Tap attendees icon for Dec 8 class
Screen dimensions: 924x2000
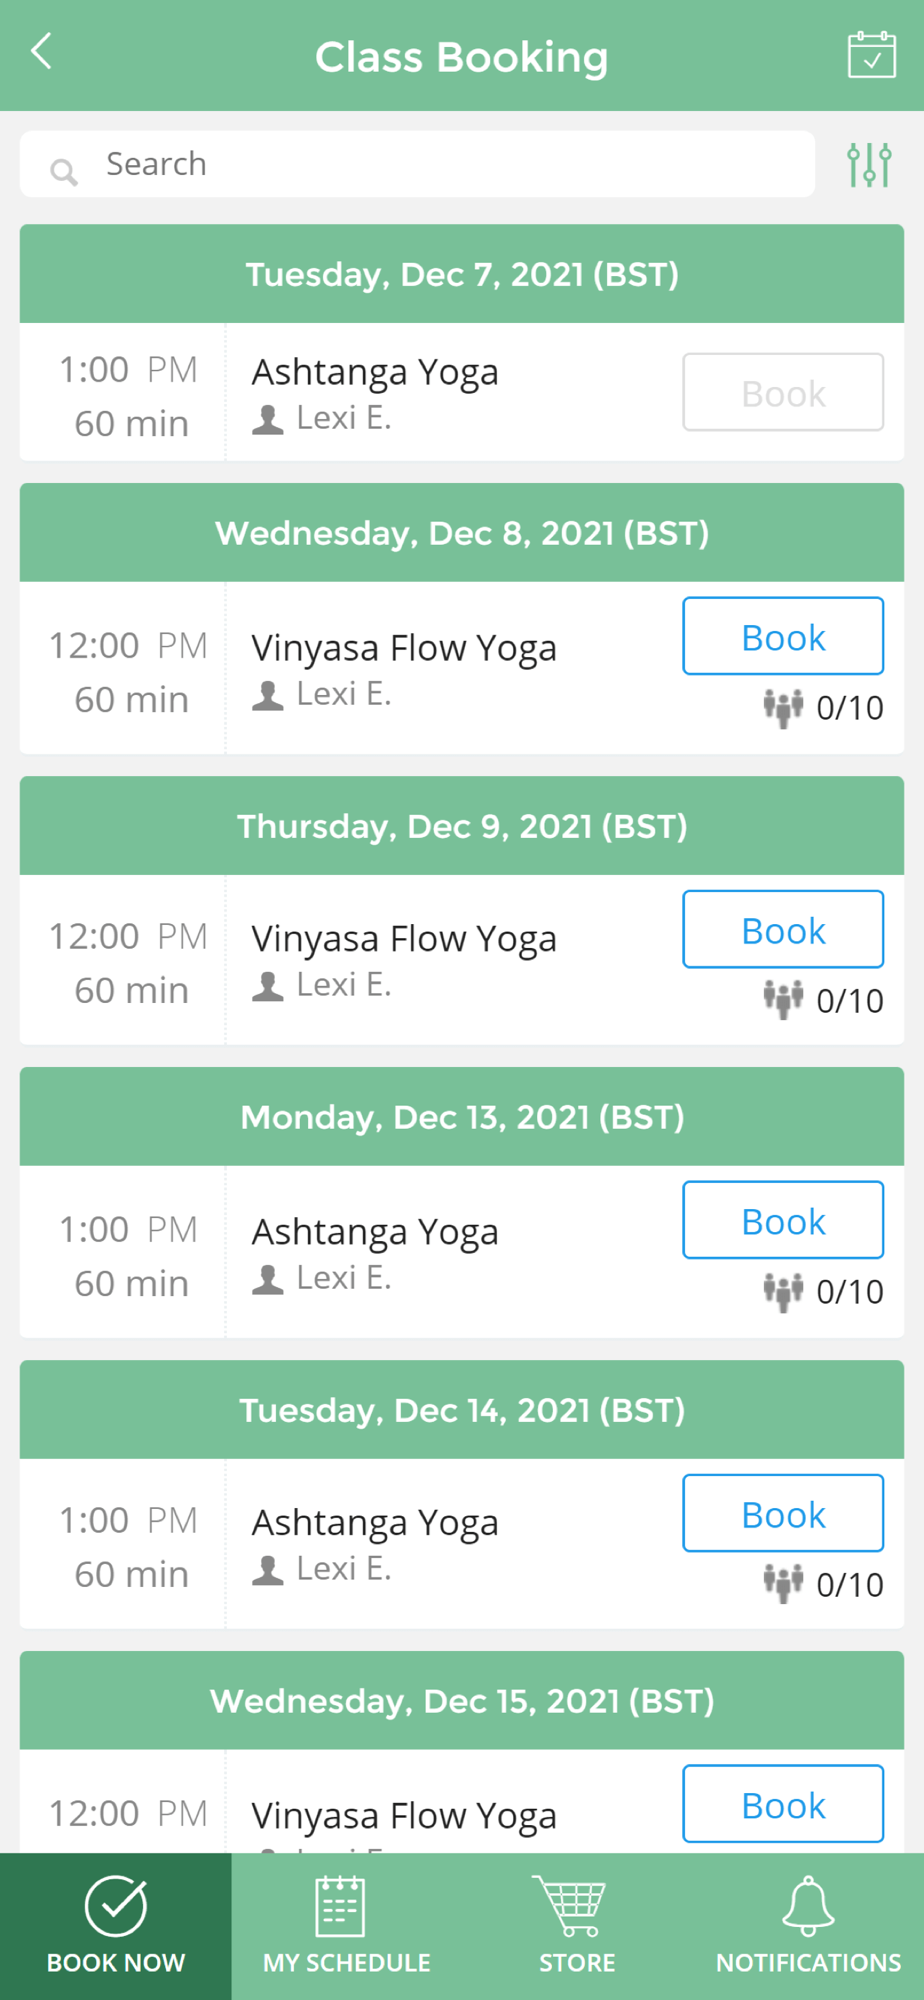pos(783,708)
